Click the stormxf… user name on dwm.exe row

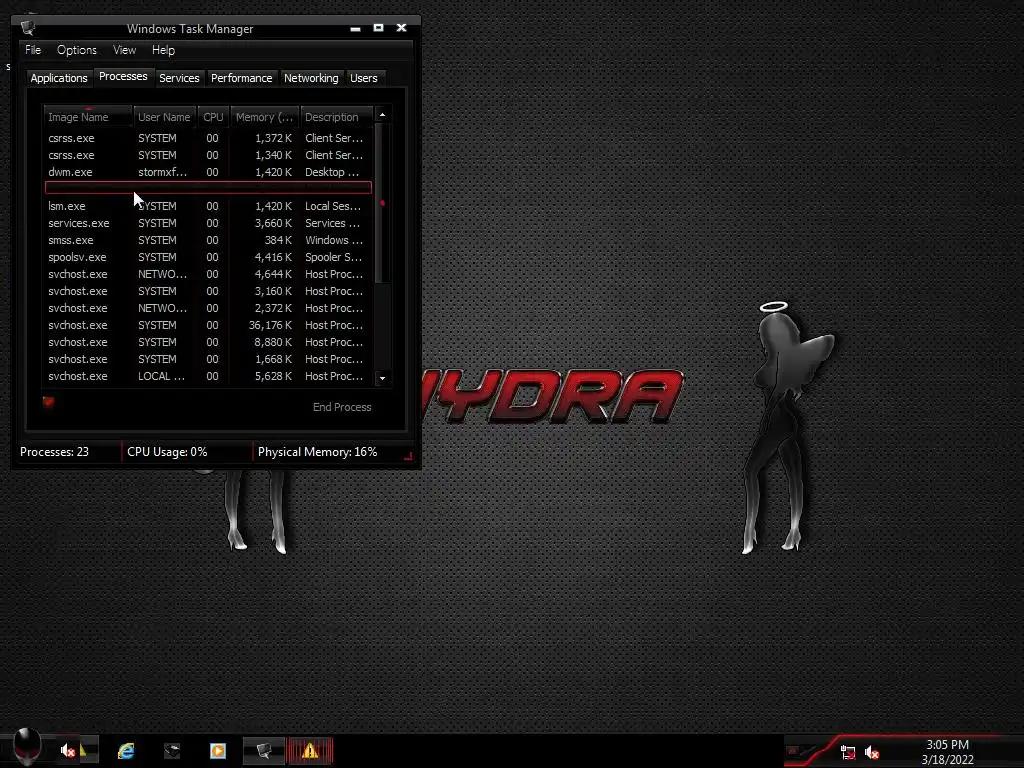162,172
